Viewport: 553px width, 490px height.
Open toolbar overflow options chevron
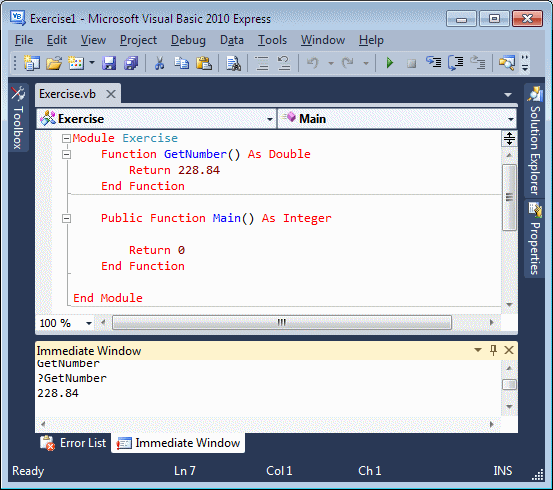(x=525, y=63)
